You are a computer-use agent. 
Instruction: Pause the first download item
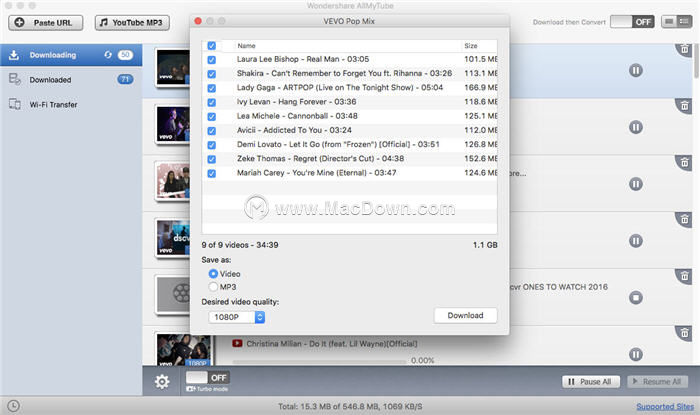coord(636,70)
